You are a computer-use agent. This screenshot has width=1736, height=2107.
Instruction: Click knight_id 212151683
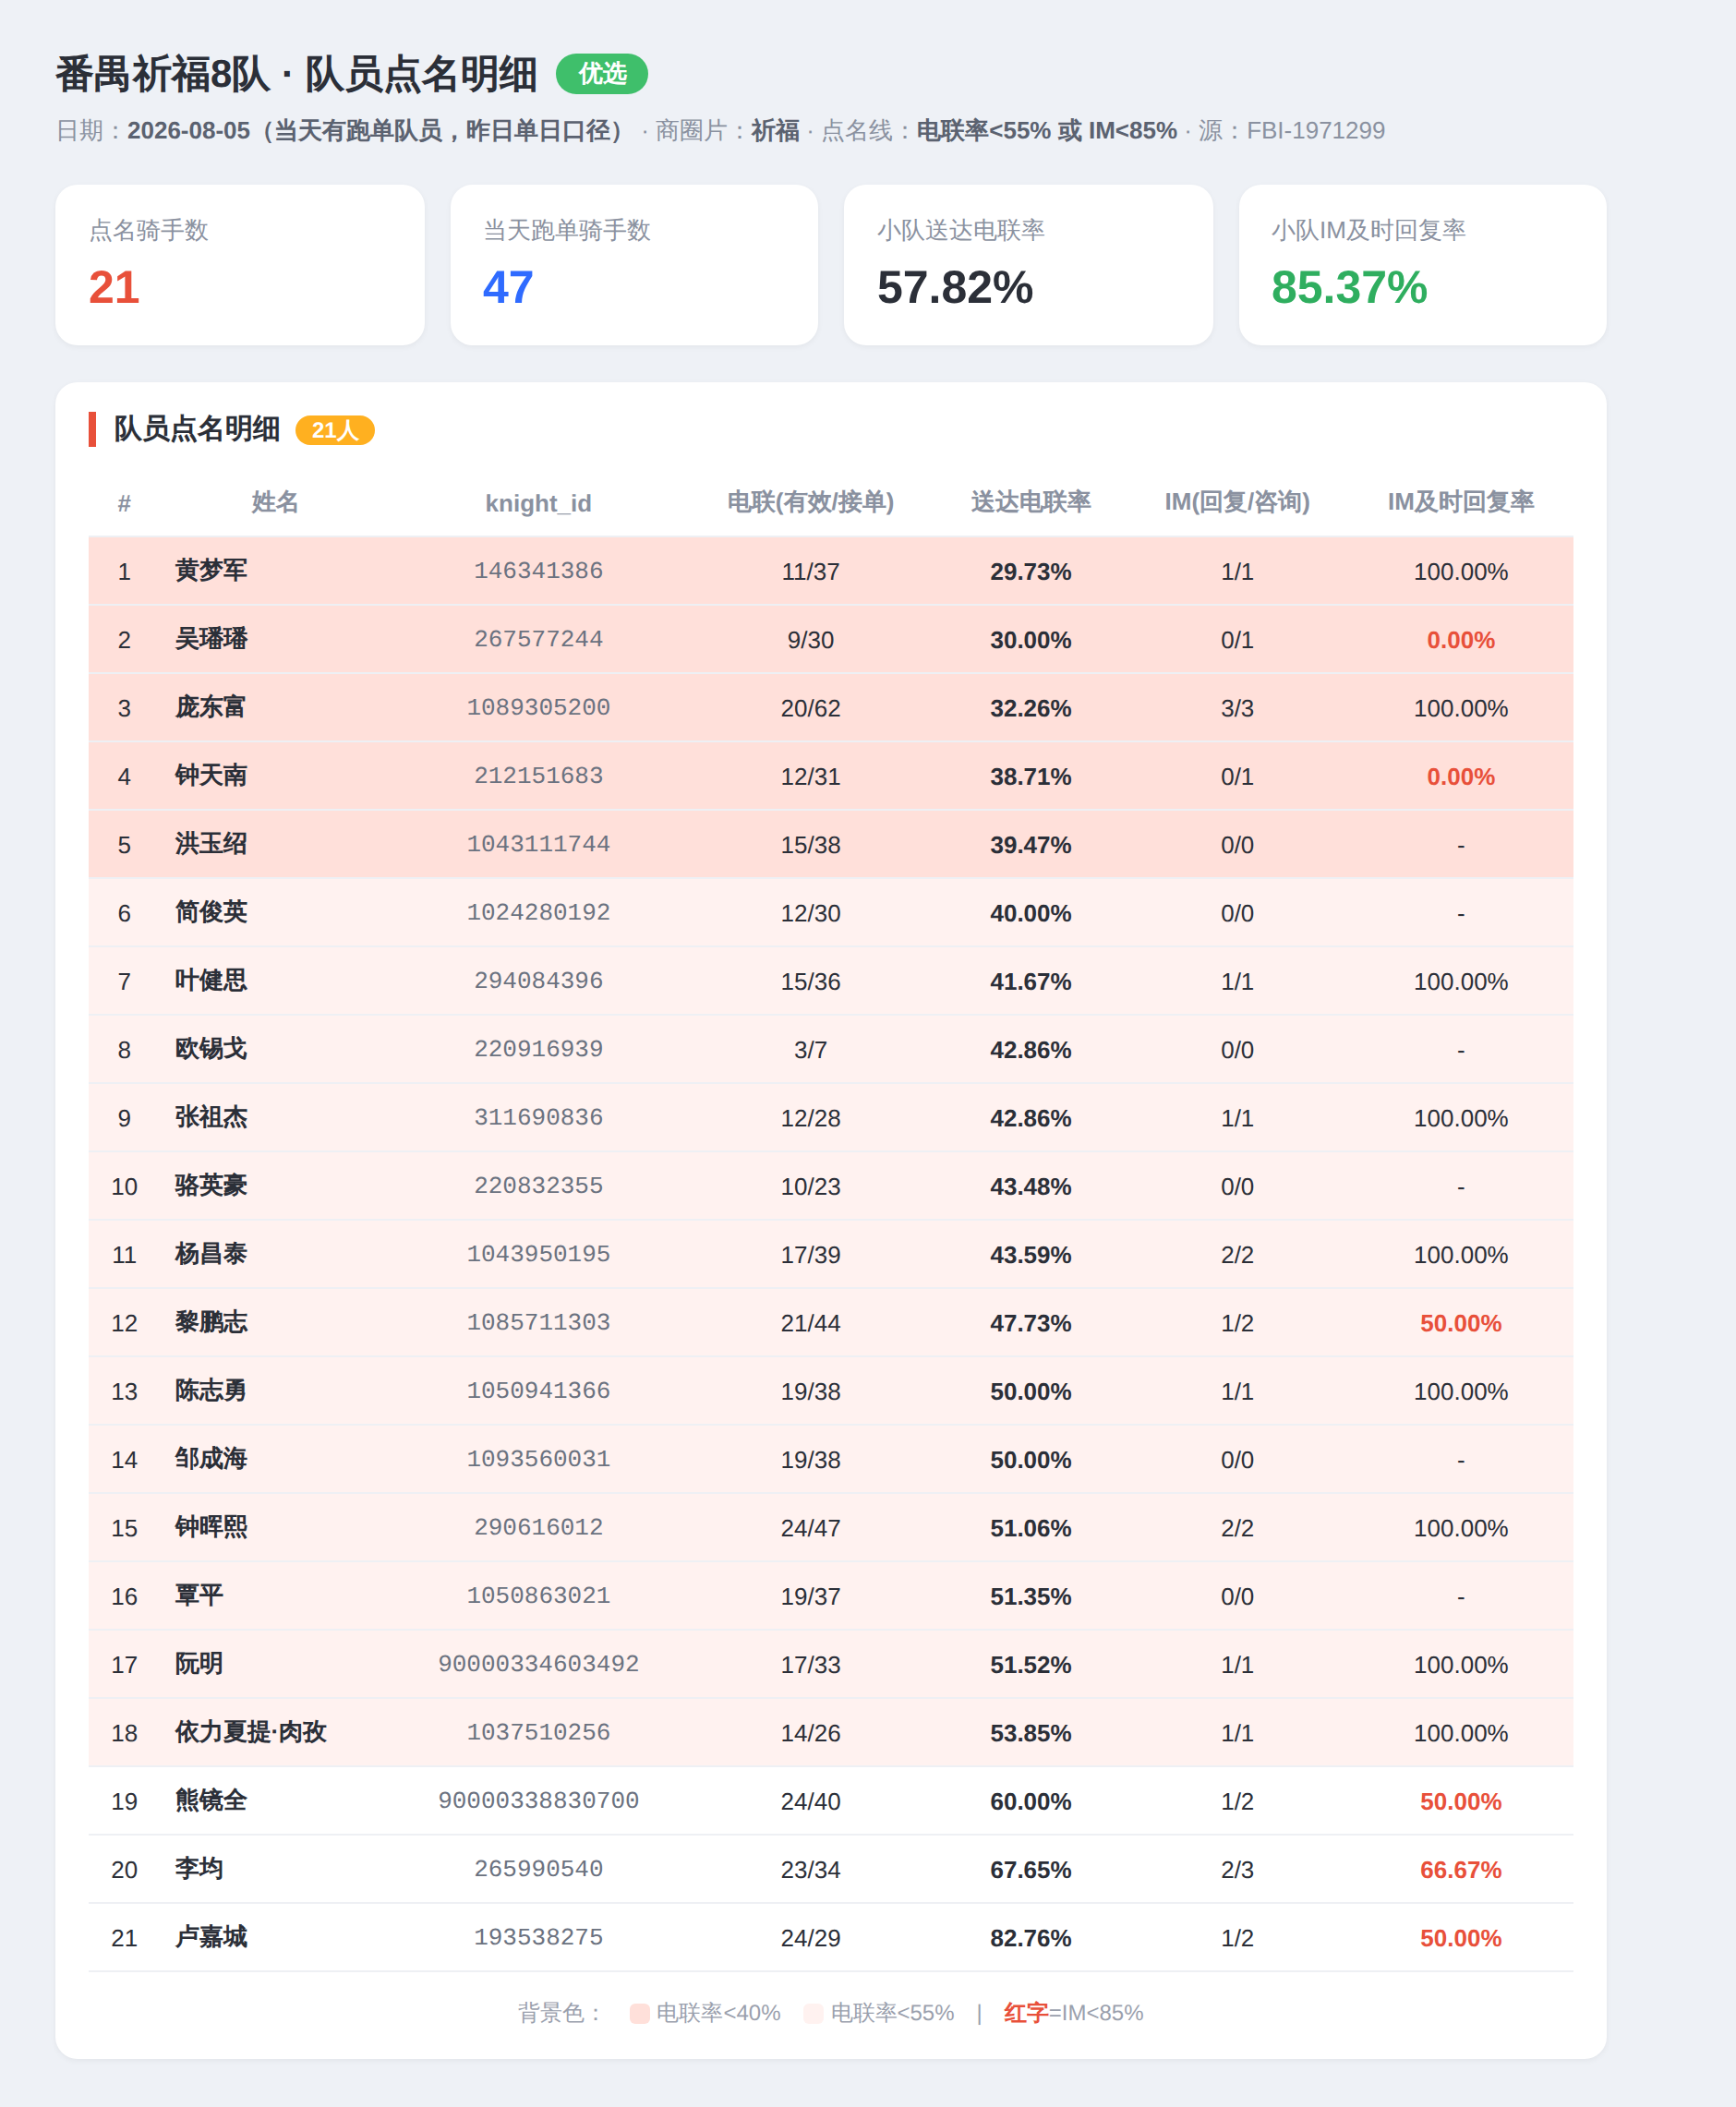[x=538, y=776]
